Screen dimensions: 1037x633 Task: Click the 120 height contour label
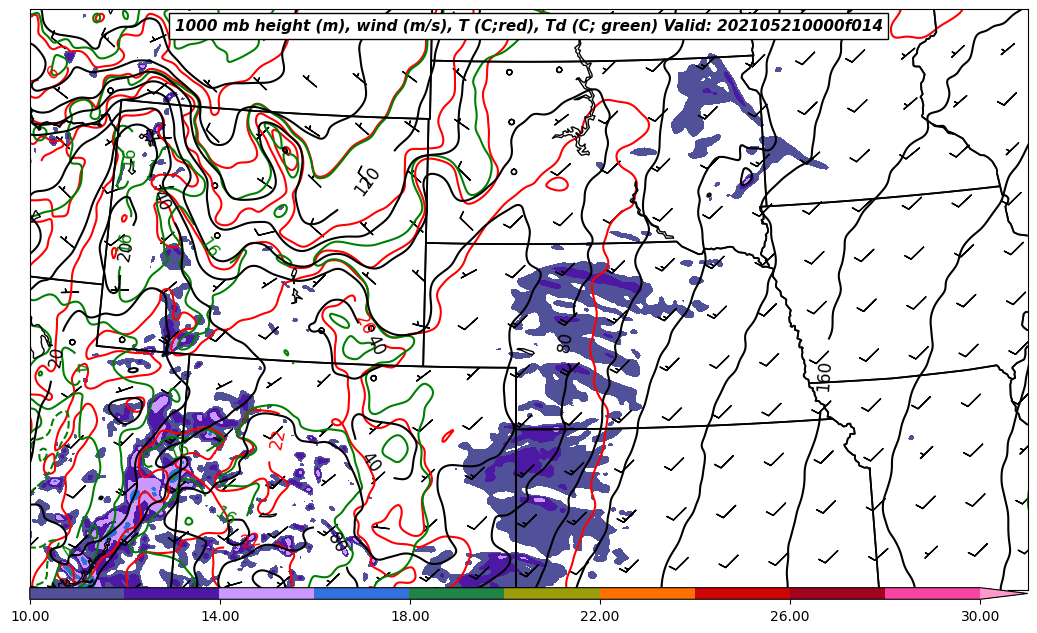tap(367, 181)
